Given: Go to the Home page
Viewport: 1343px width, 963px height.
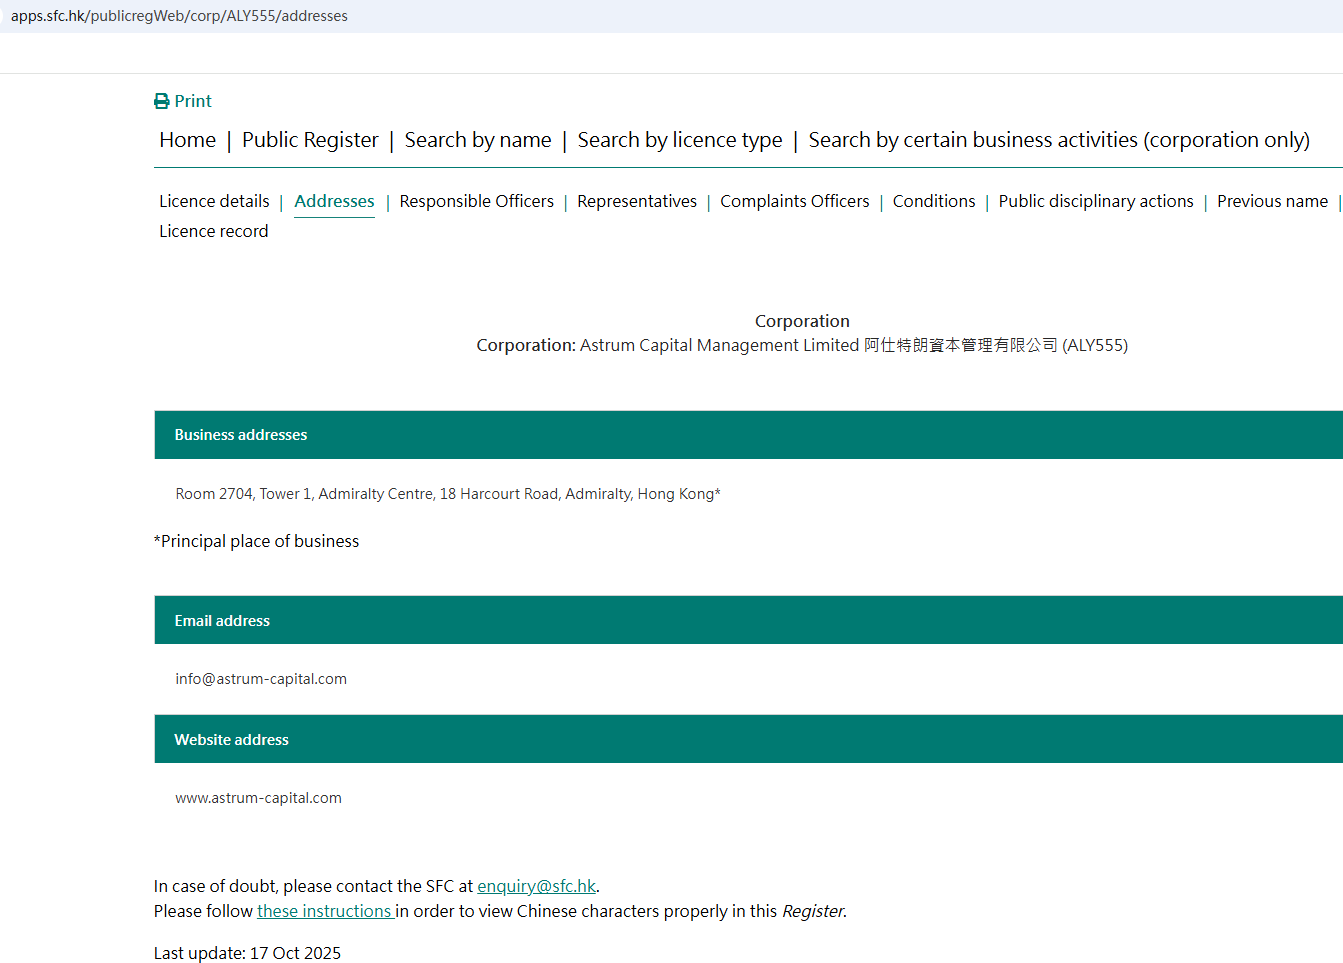Looking at the screenshot, I should tap(187, 140).
